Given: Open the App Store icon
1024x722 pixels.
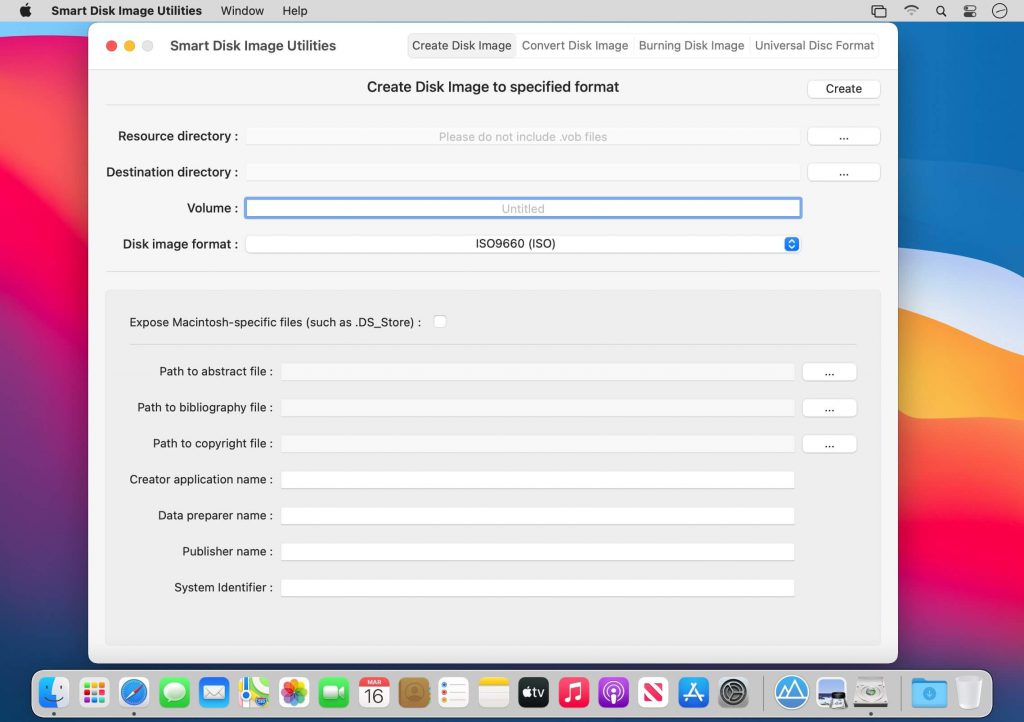Looking at the screenshot, I should coord(693,691).
